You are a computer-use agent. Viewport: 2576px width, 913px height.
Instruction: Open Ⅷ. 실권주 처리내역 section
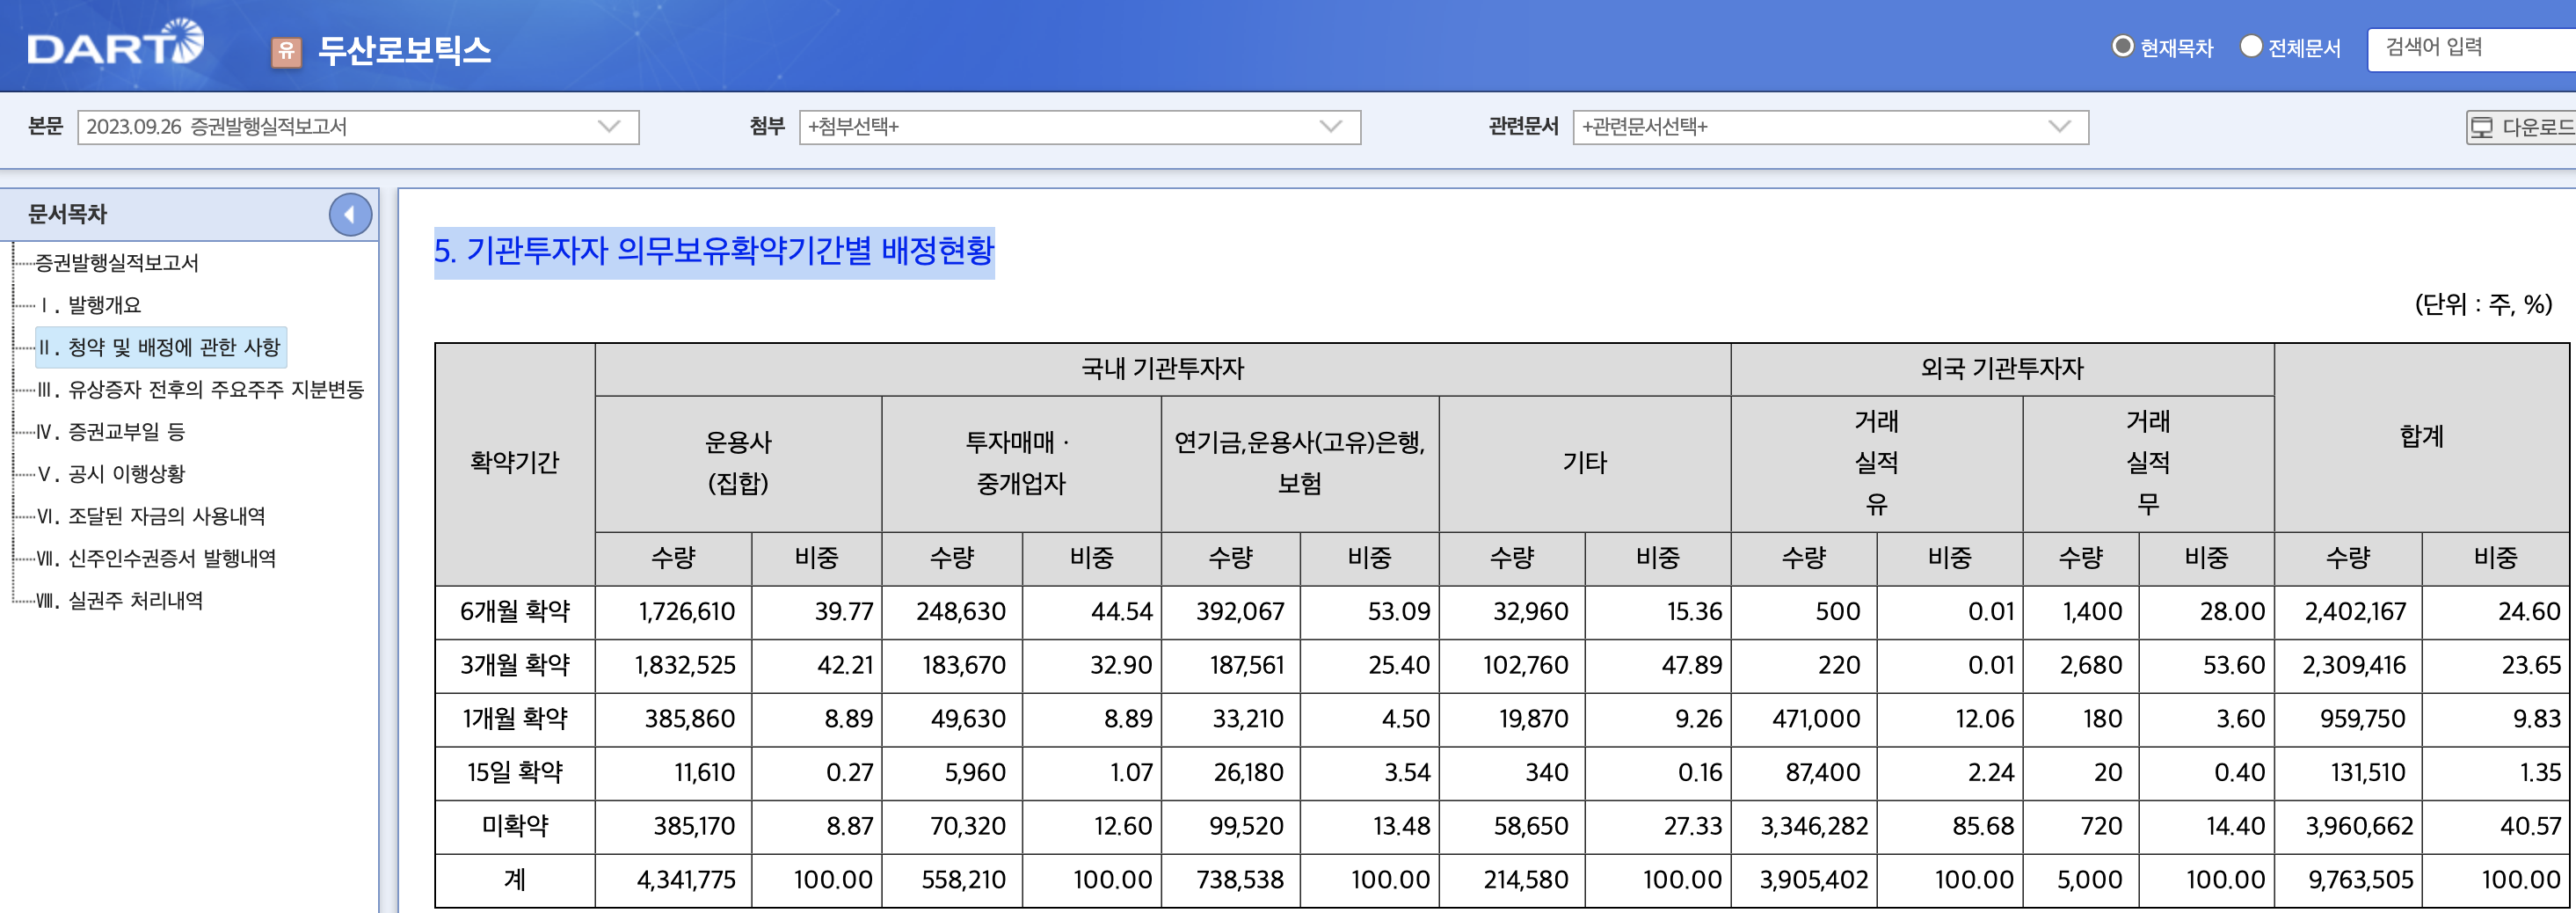pos(120,600)
